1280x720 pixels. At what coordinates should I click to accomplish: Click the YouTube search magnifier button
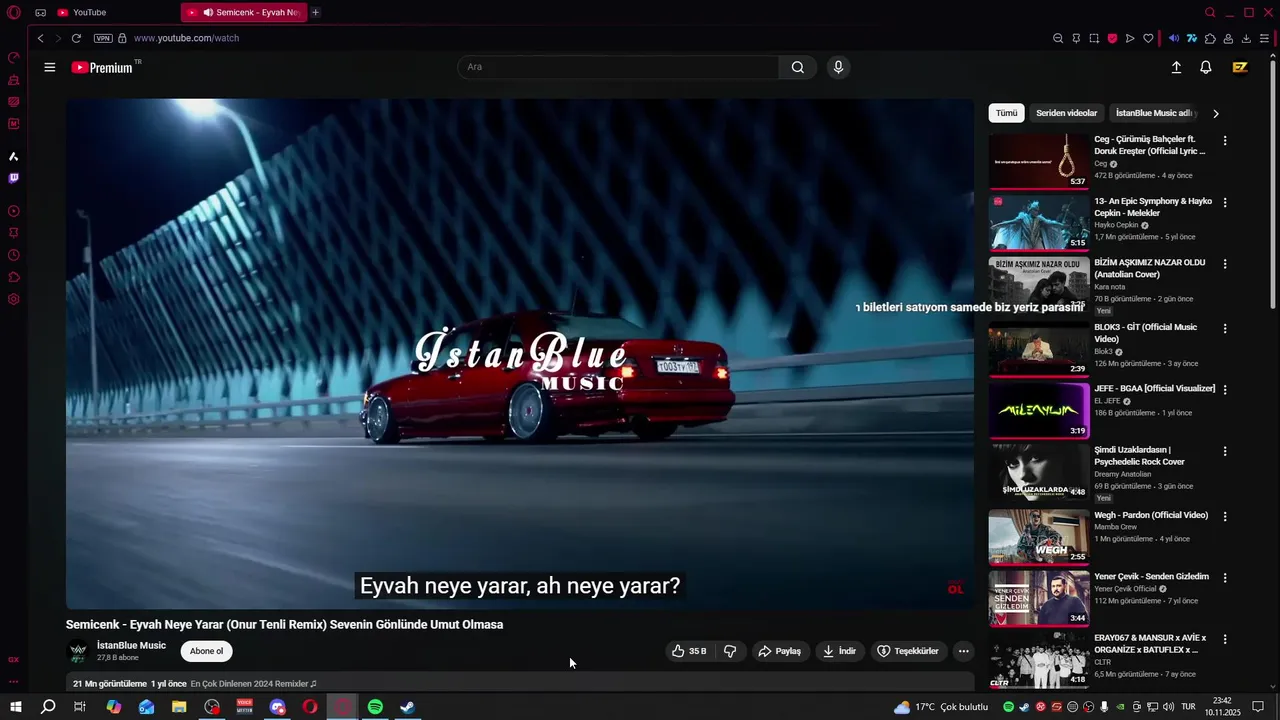pyautogui.click(x=797, y=67)
